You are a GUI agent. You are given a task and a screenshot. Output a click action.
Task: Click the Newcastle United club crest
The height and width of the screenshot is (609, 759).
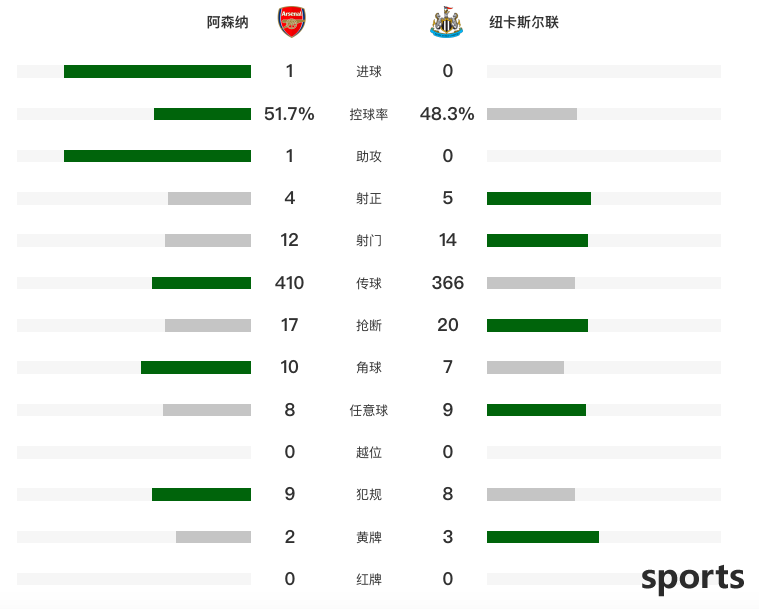(446, 22)
